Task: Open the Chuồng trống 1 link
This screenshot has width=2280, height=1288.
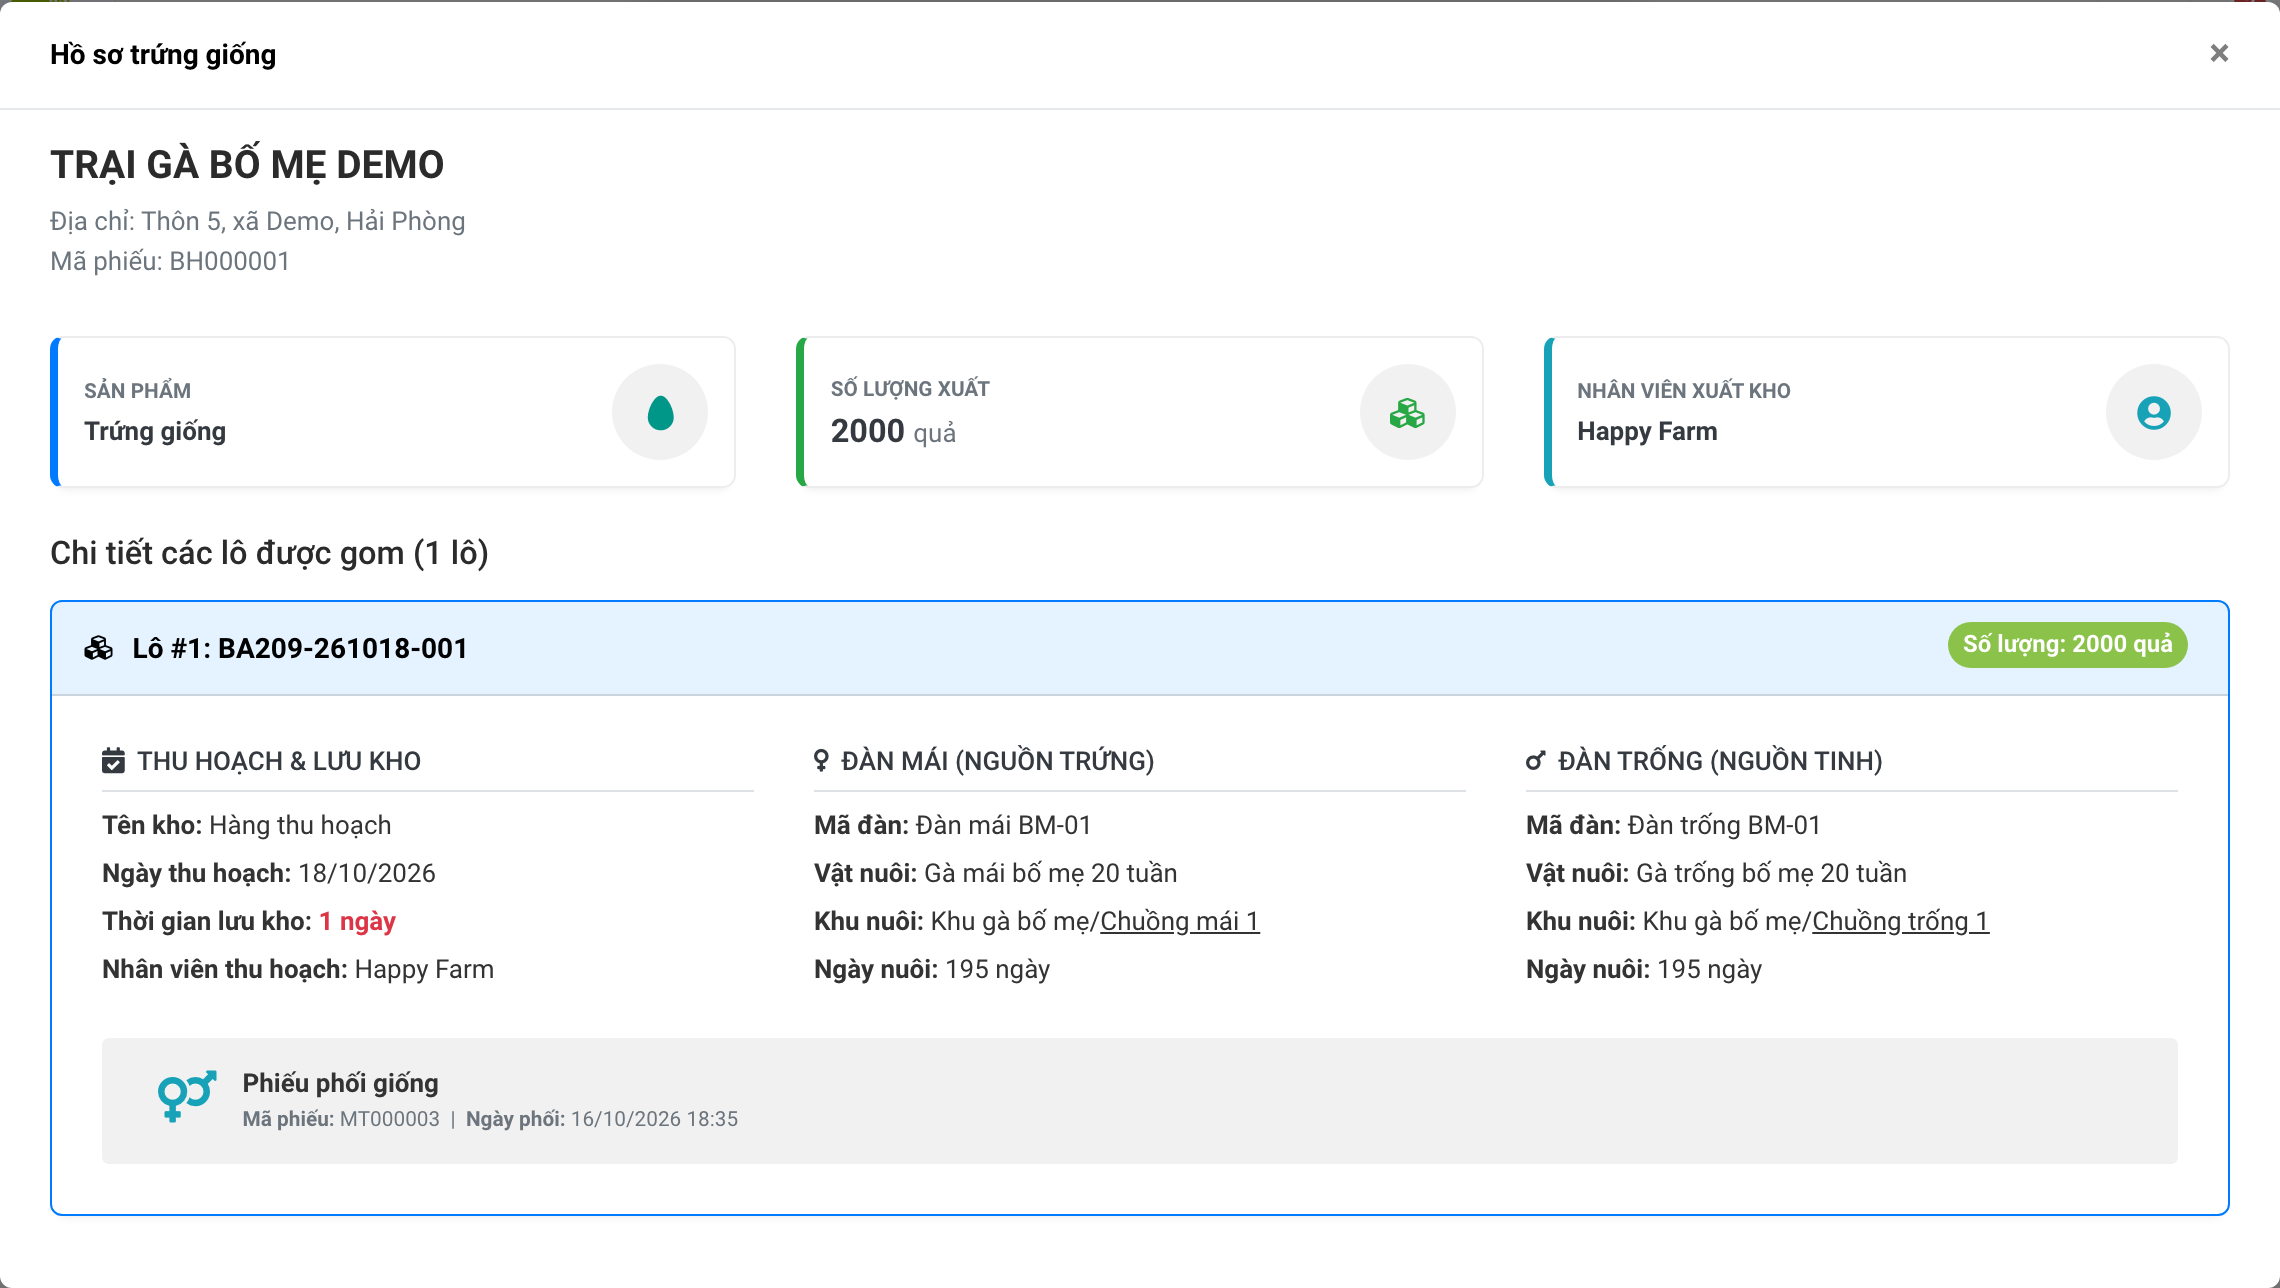Action: (x=1900, y=921)
